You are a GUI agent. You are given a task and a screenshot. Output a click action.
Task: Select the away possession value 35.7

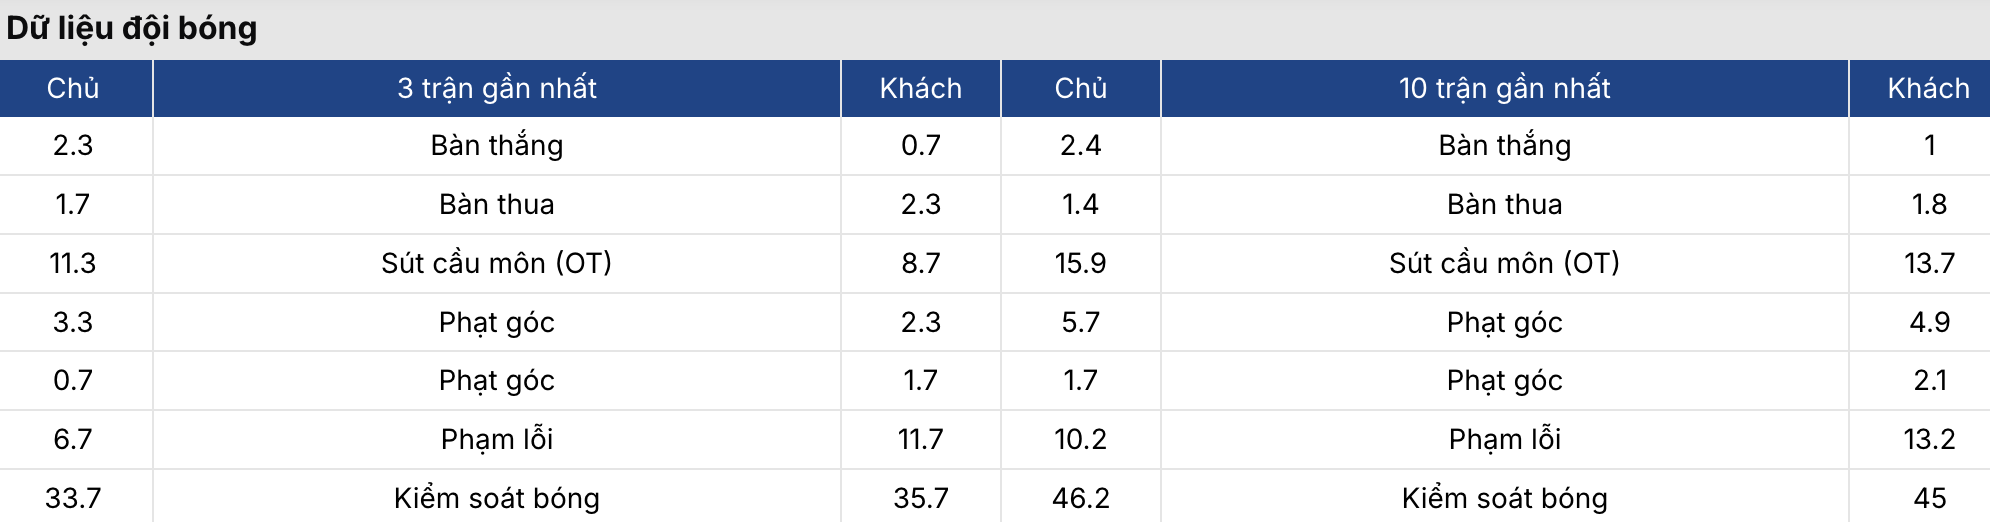920,498
